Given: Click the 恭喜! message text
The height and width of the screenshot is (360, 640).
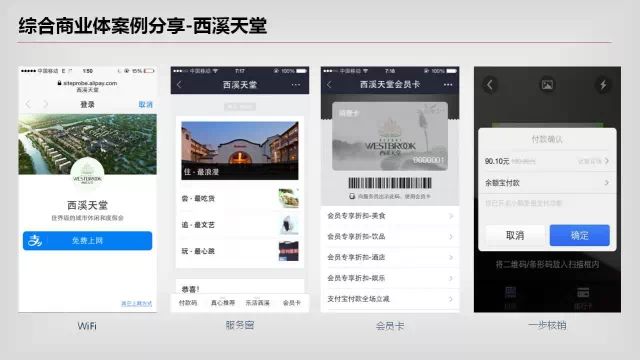Looking at the screenshot, I should [191, 289].
